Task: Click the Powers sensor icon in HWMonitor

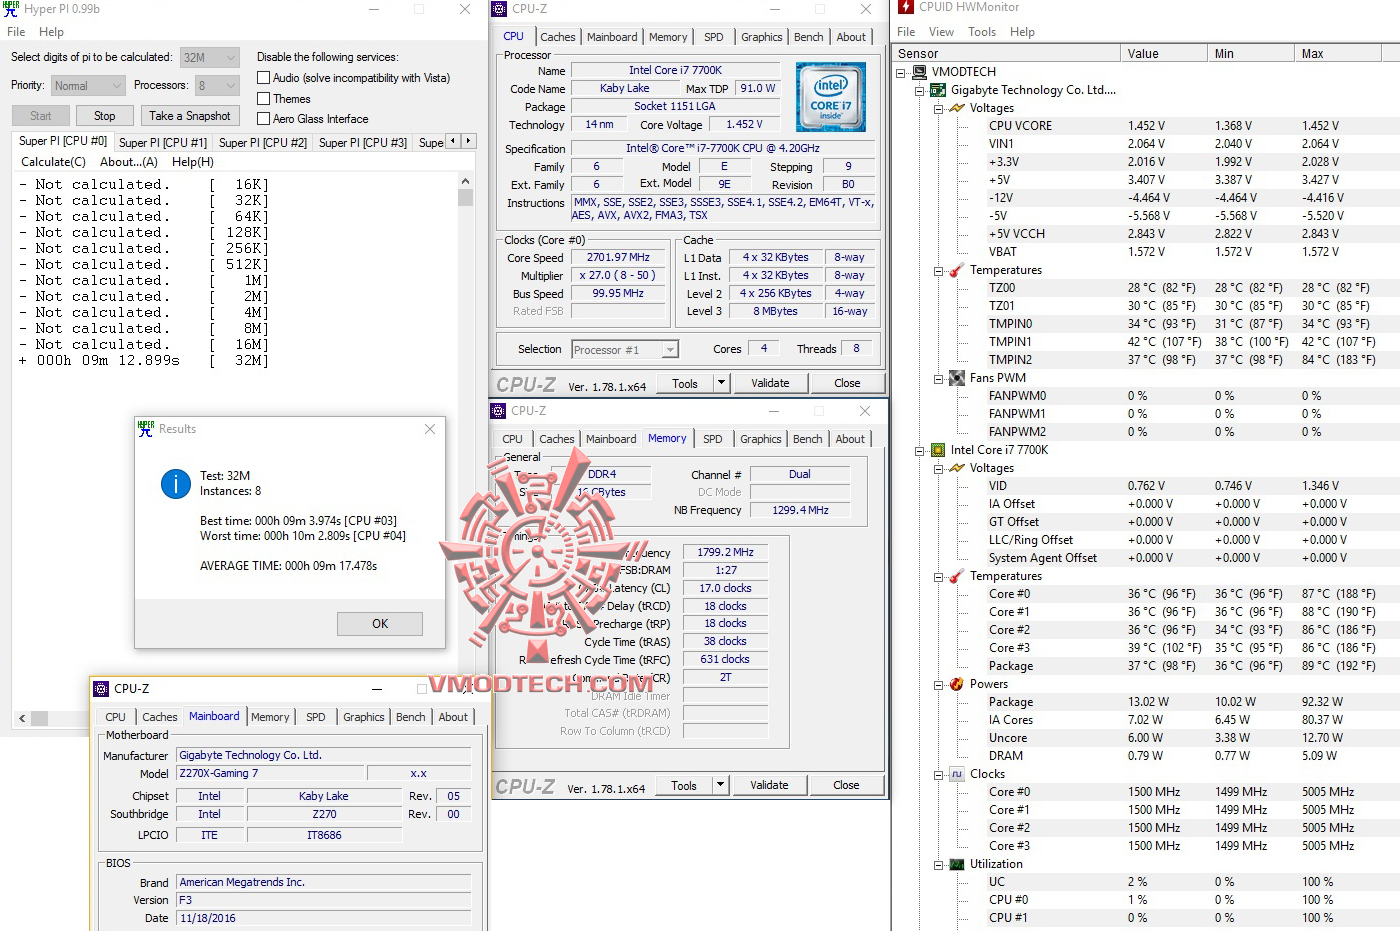Action: click(956, 683)
